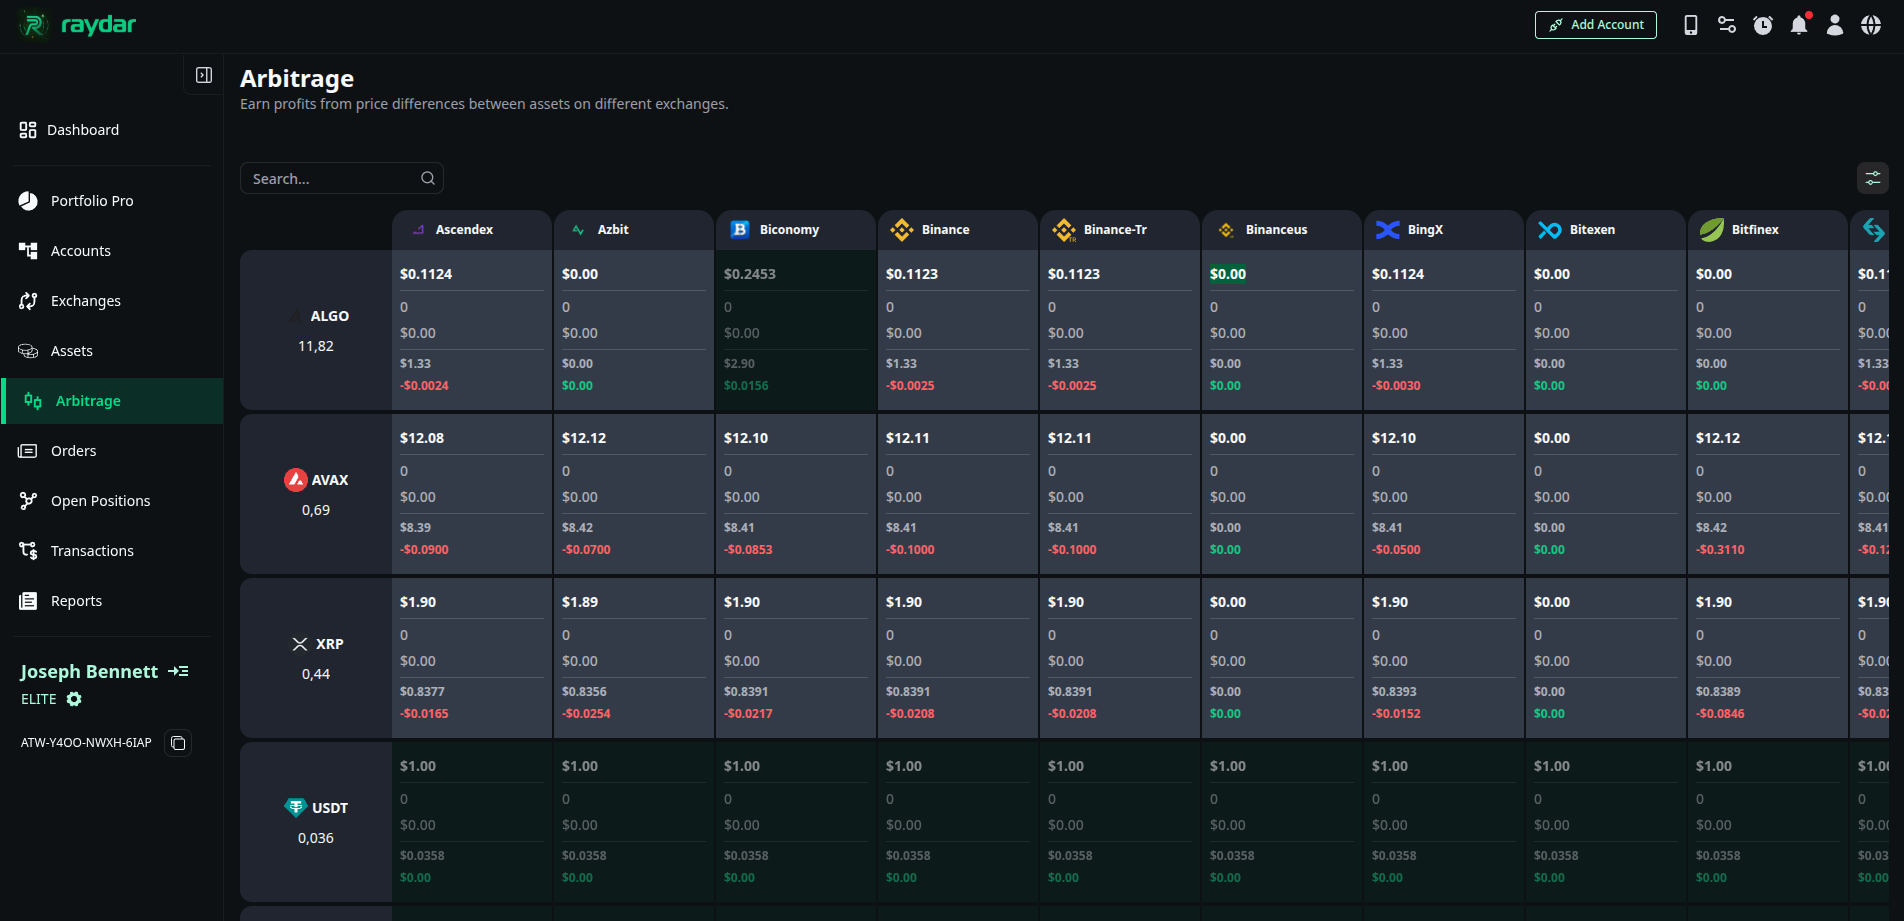
Task: Change language with the globe icon
Action: pyautogui.click(x=1871, y=25)
